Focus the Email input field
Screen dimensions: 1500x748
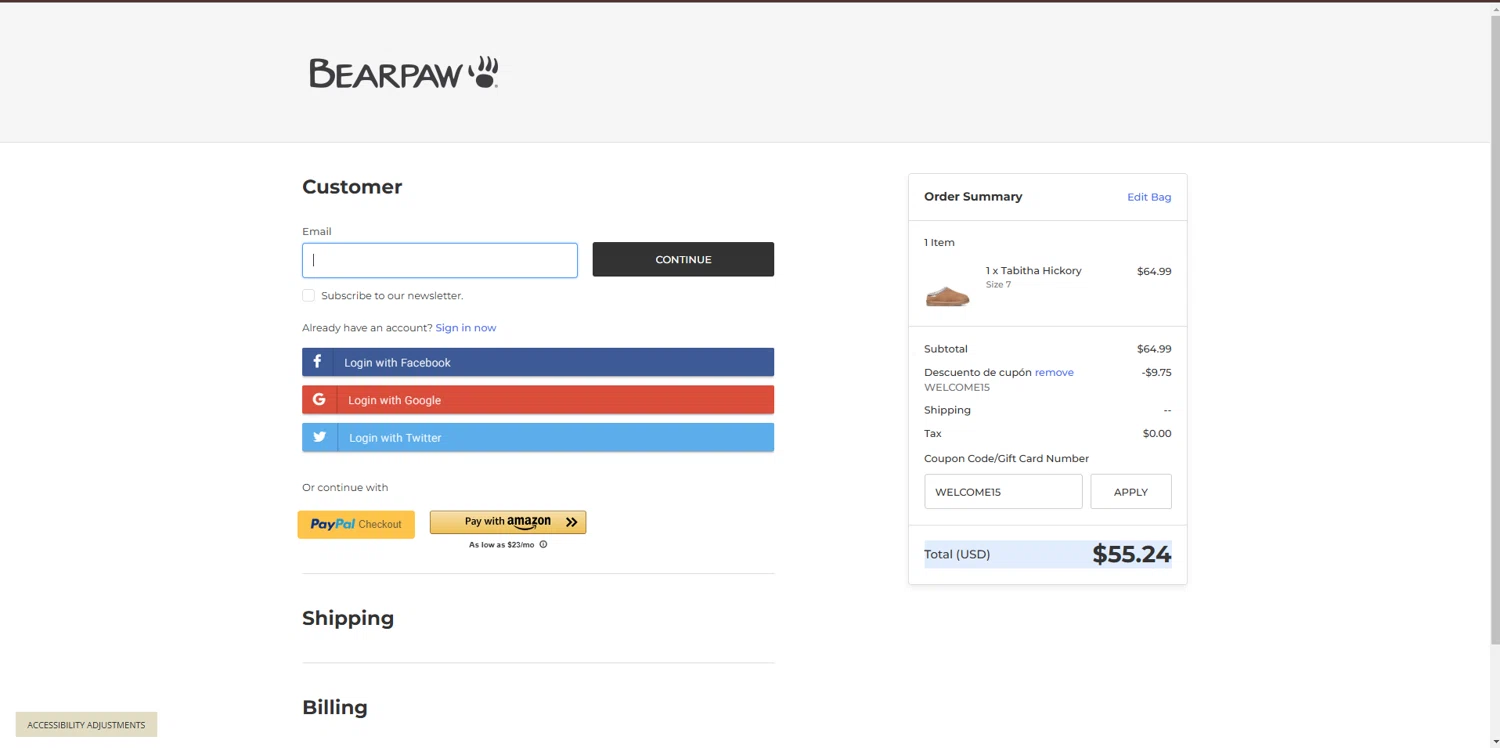coord(440,260)
